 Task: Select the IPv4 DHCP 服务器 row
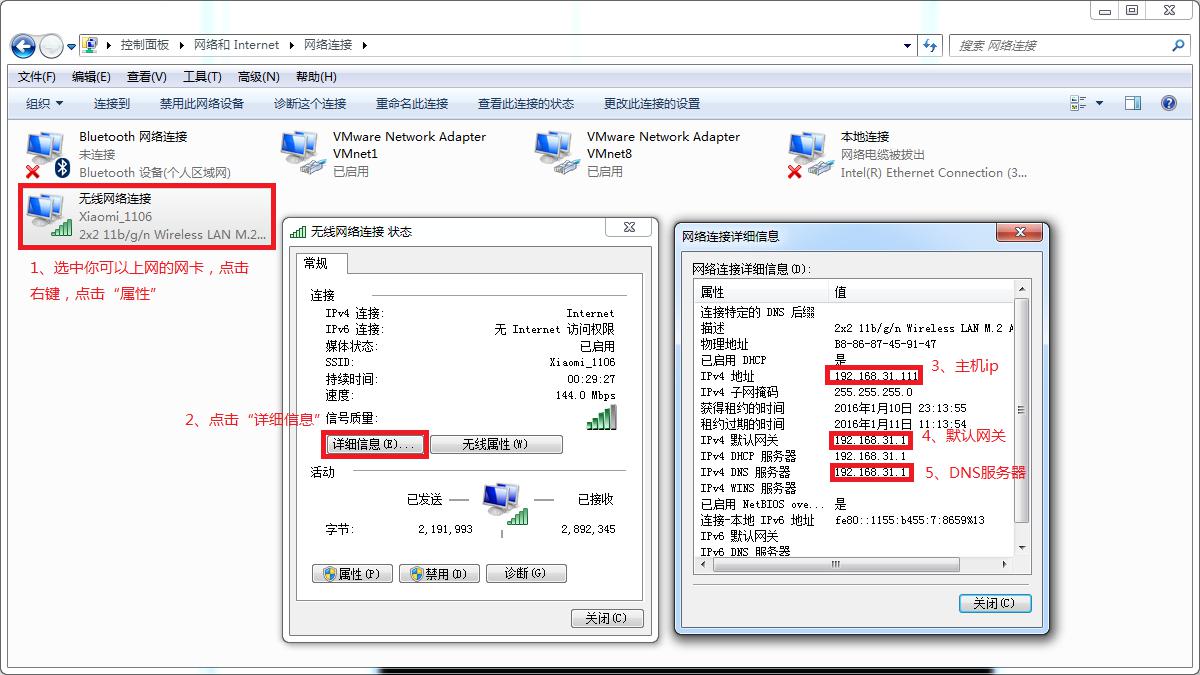click(855, 456)
